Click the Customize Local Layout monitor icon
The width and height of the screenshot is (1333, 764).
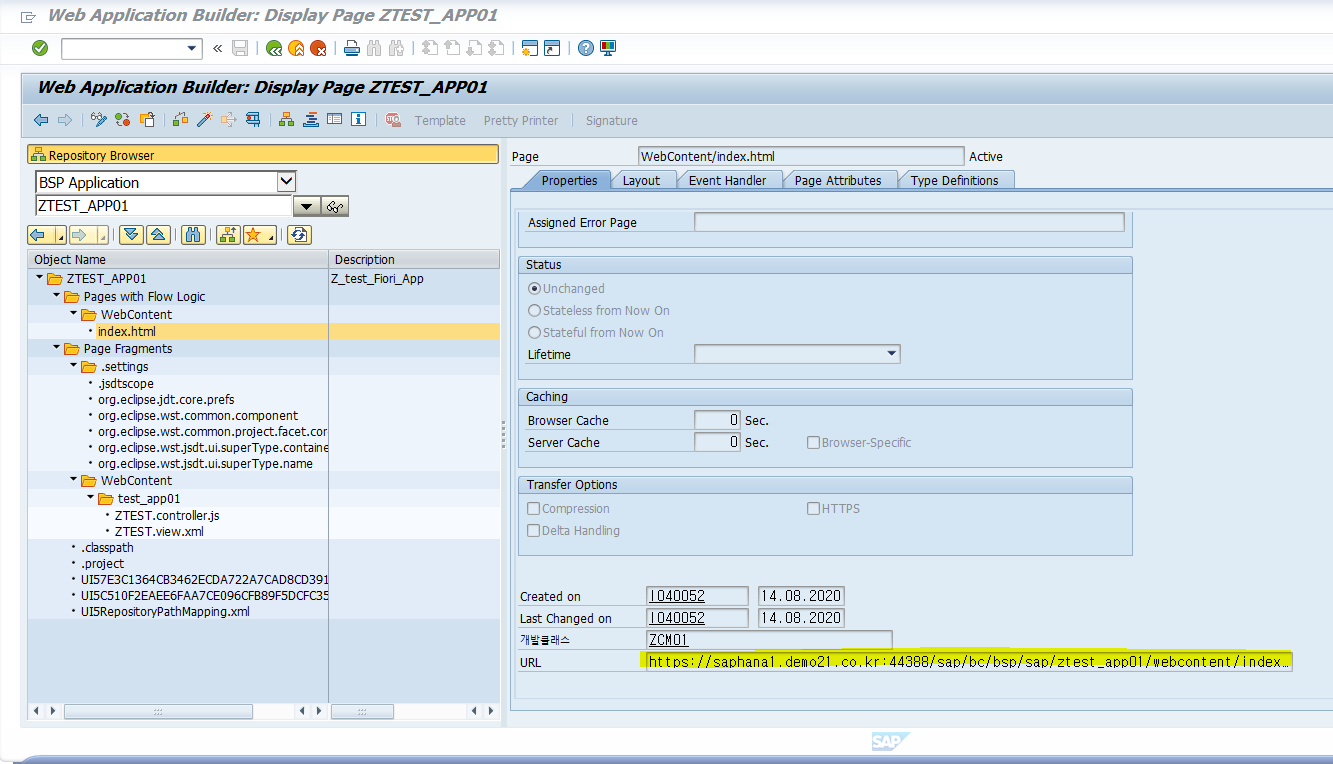608,48
